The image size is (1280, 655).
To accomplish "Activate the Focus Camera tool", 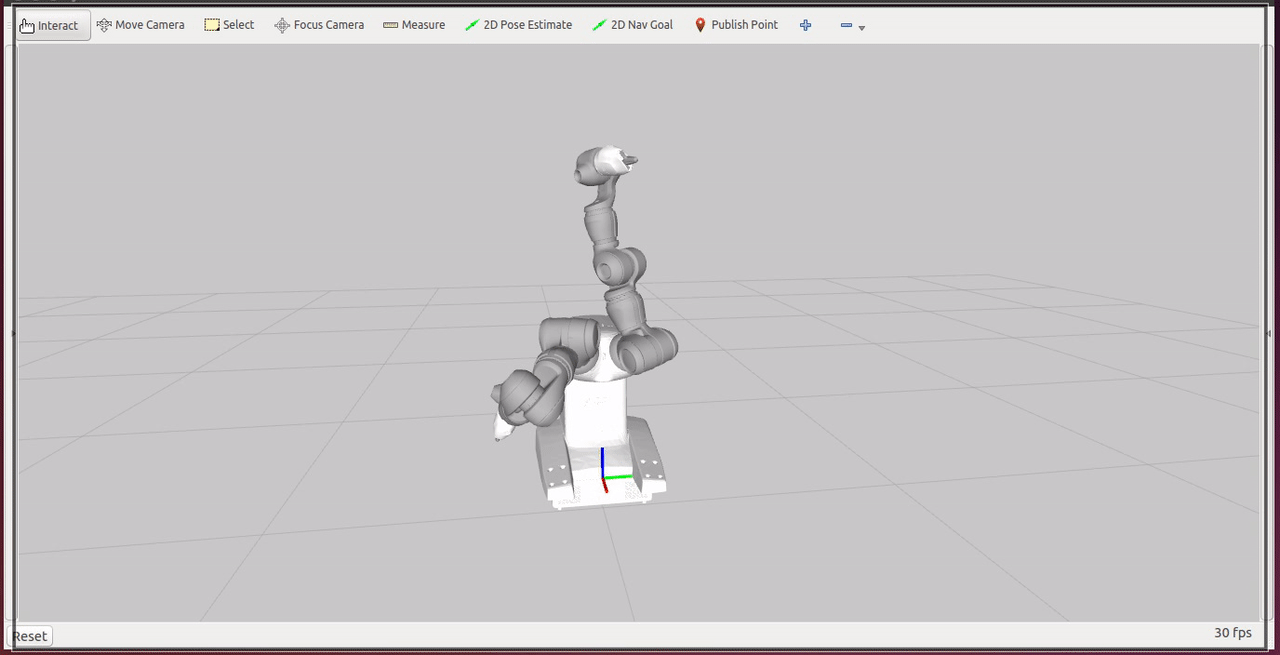I will [x=318, y=25].
